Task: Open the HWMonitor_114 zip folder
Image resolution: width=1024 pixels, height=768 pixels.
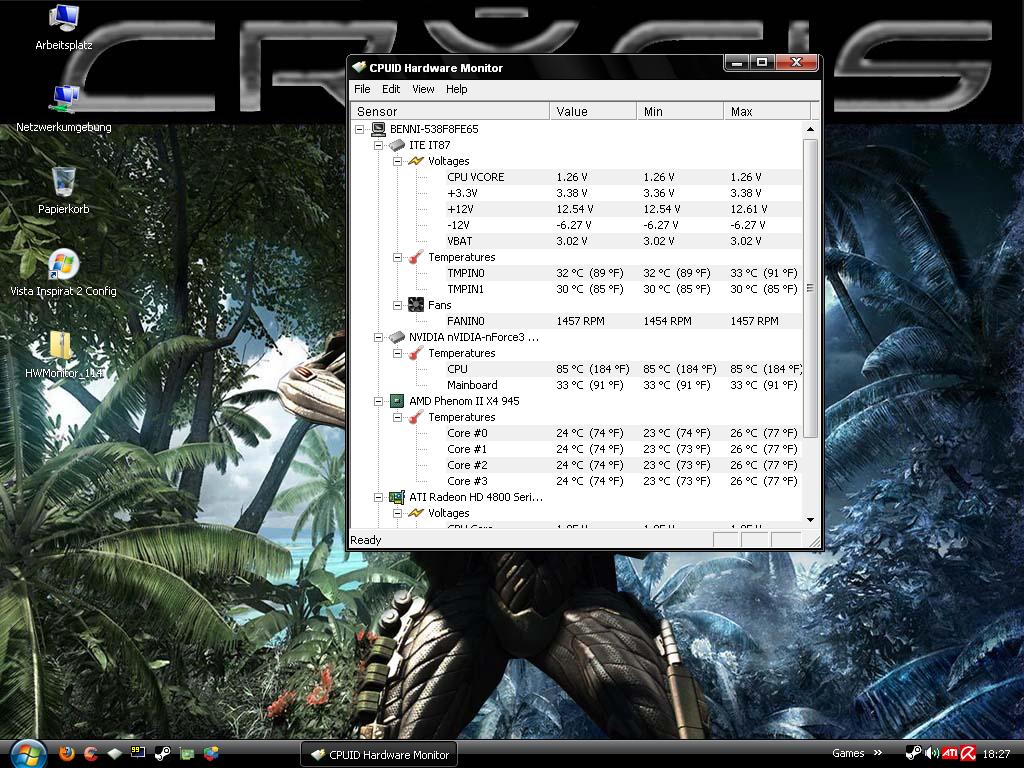Action: pos(63,355)
